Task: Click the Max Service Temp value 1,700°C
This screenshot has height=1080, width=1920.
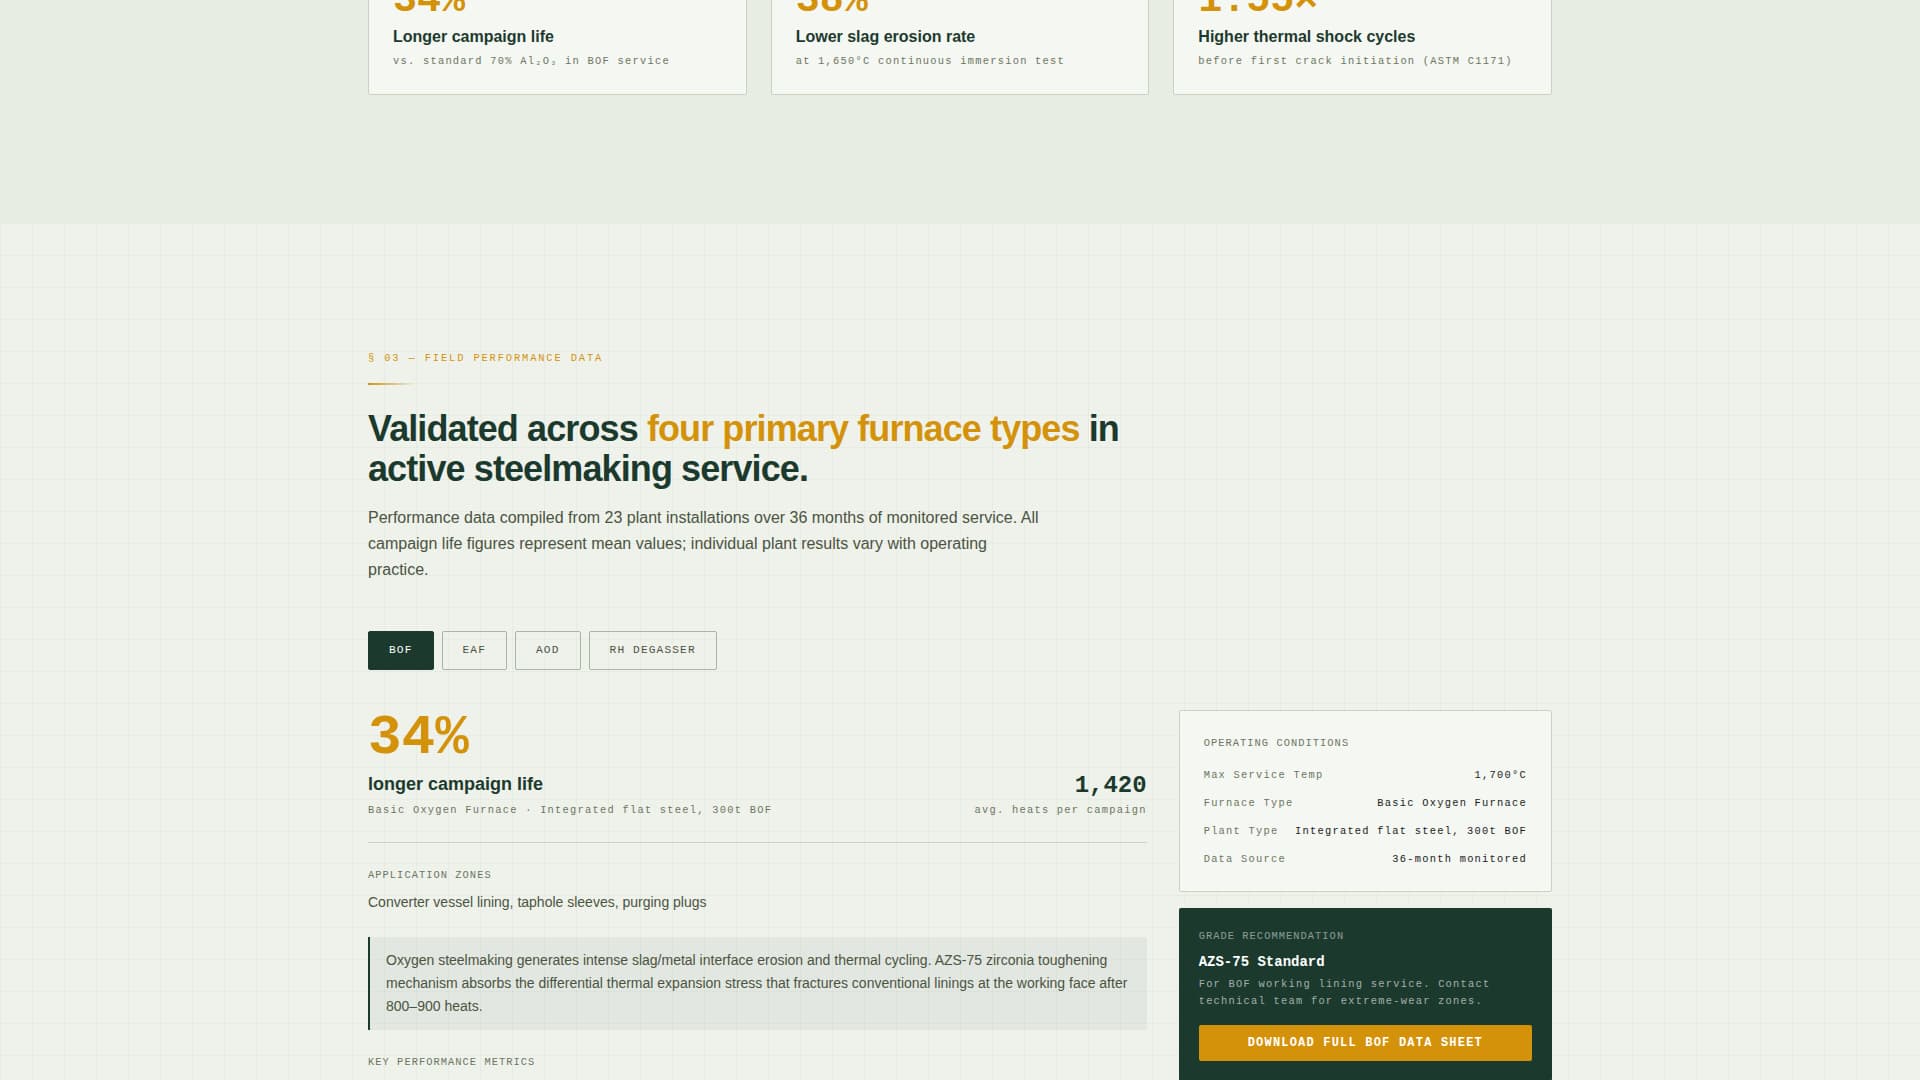Action: click(1499, 774)
